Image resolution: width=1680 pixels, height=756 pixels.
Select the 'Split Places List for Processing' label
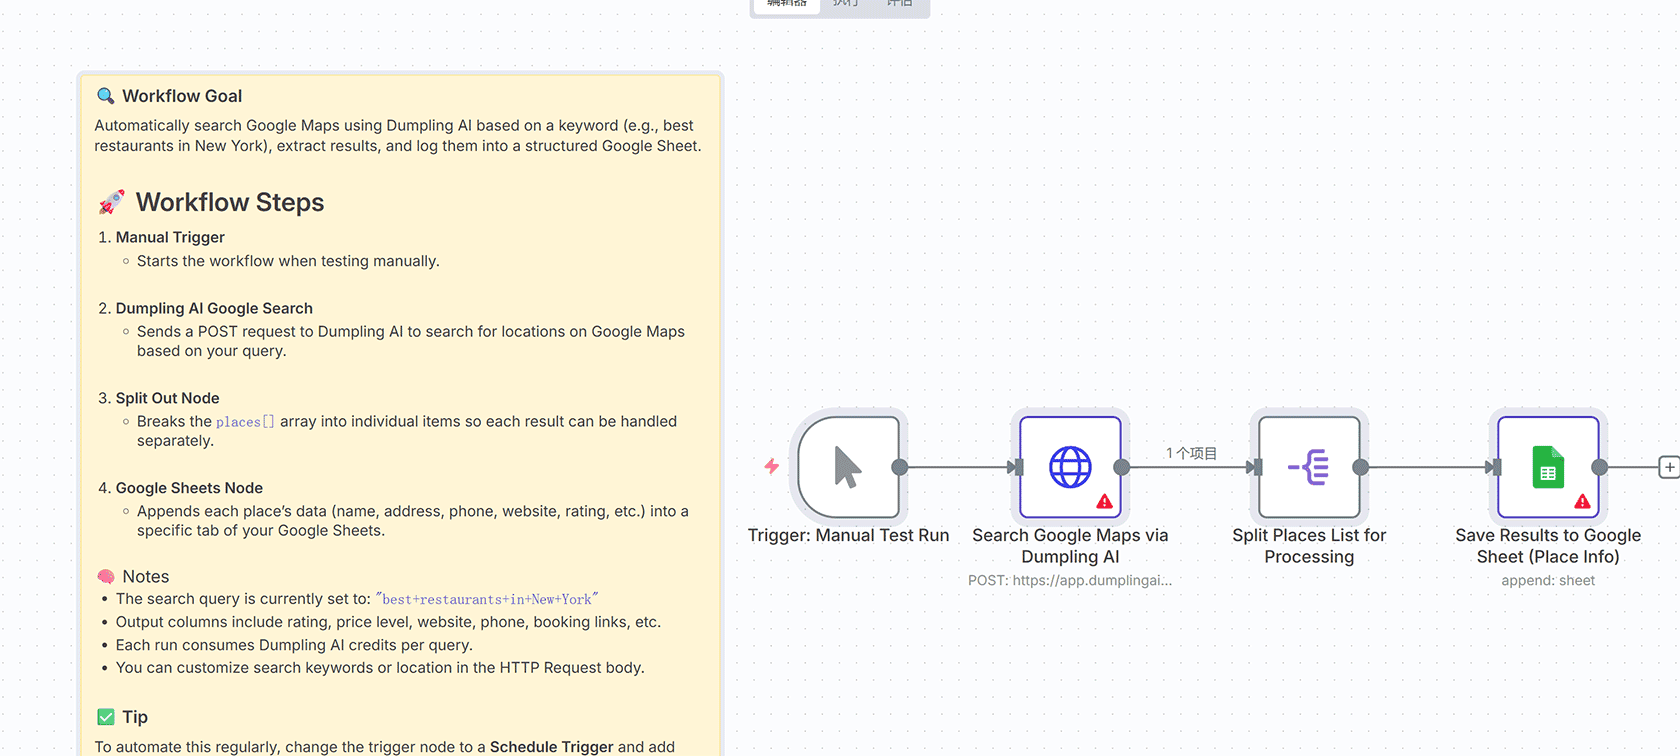(x=1309, y=546)
